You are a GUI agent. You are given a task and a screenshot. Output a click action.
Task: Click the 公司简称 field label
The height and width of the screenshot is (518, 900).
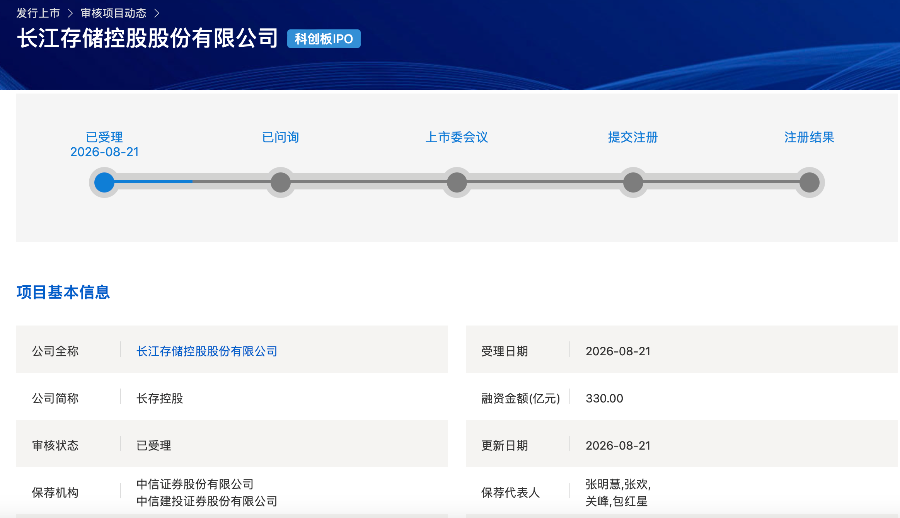coord(55,398)
